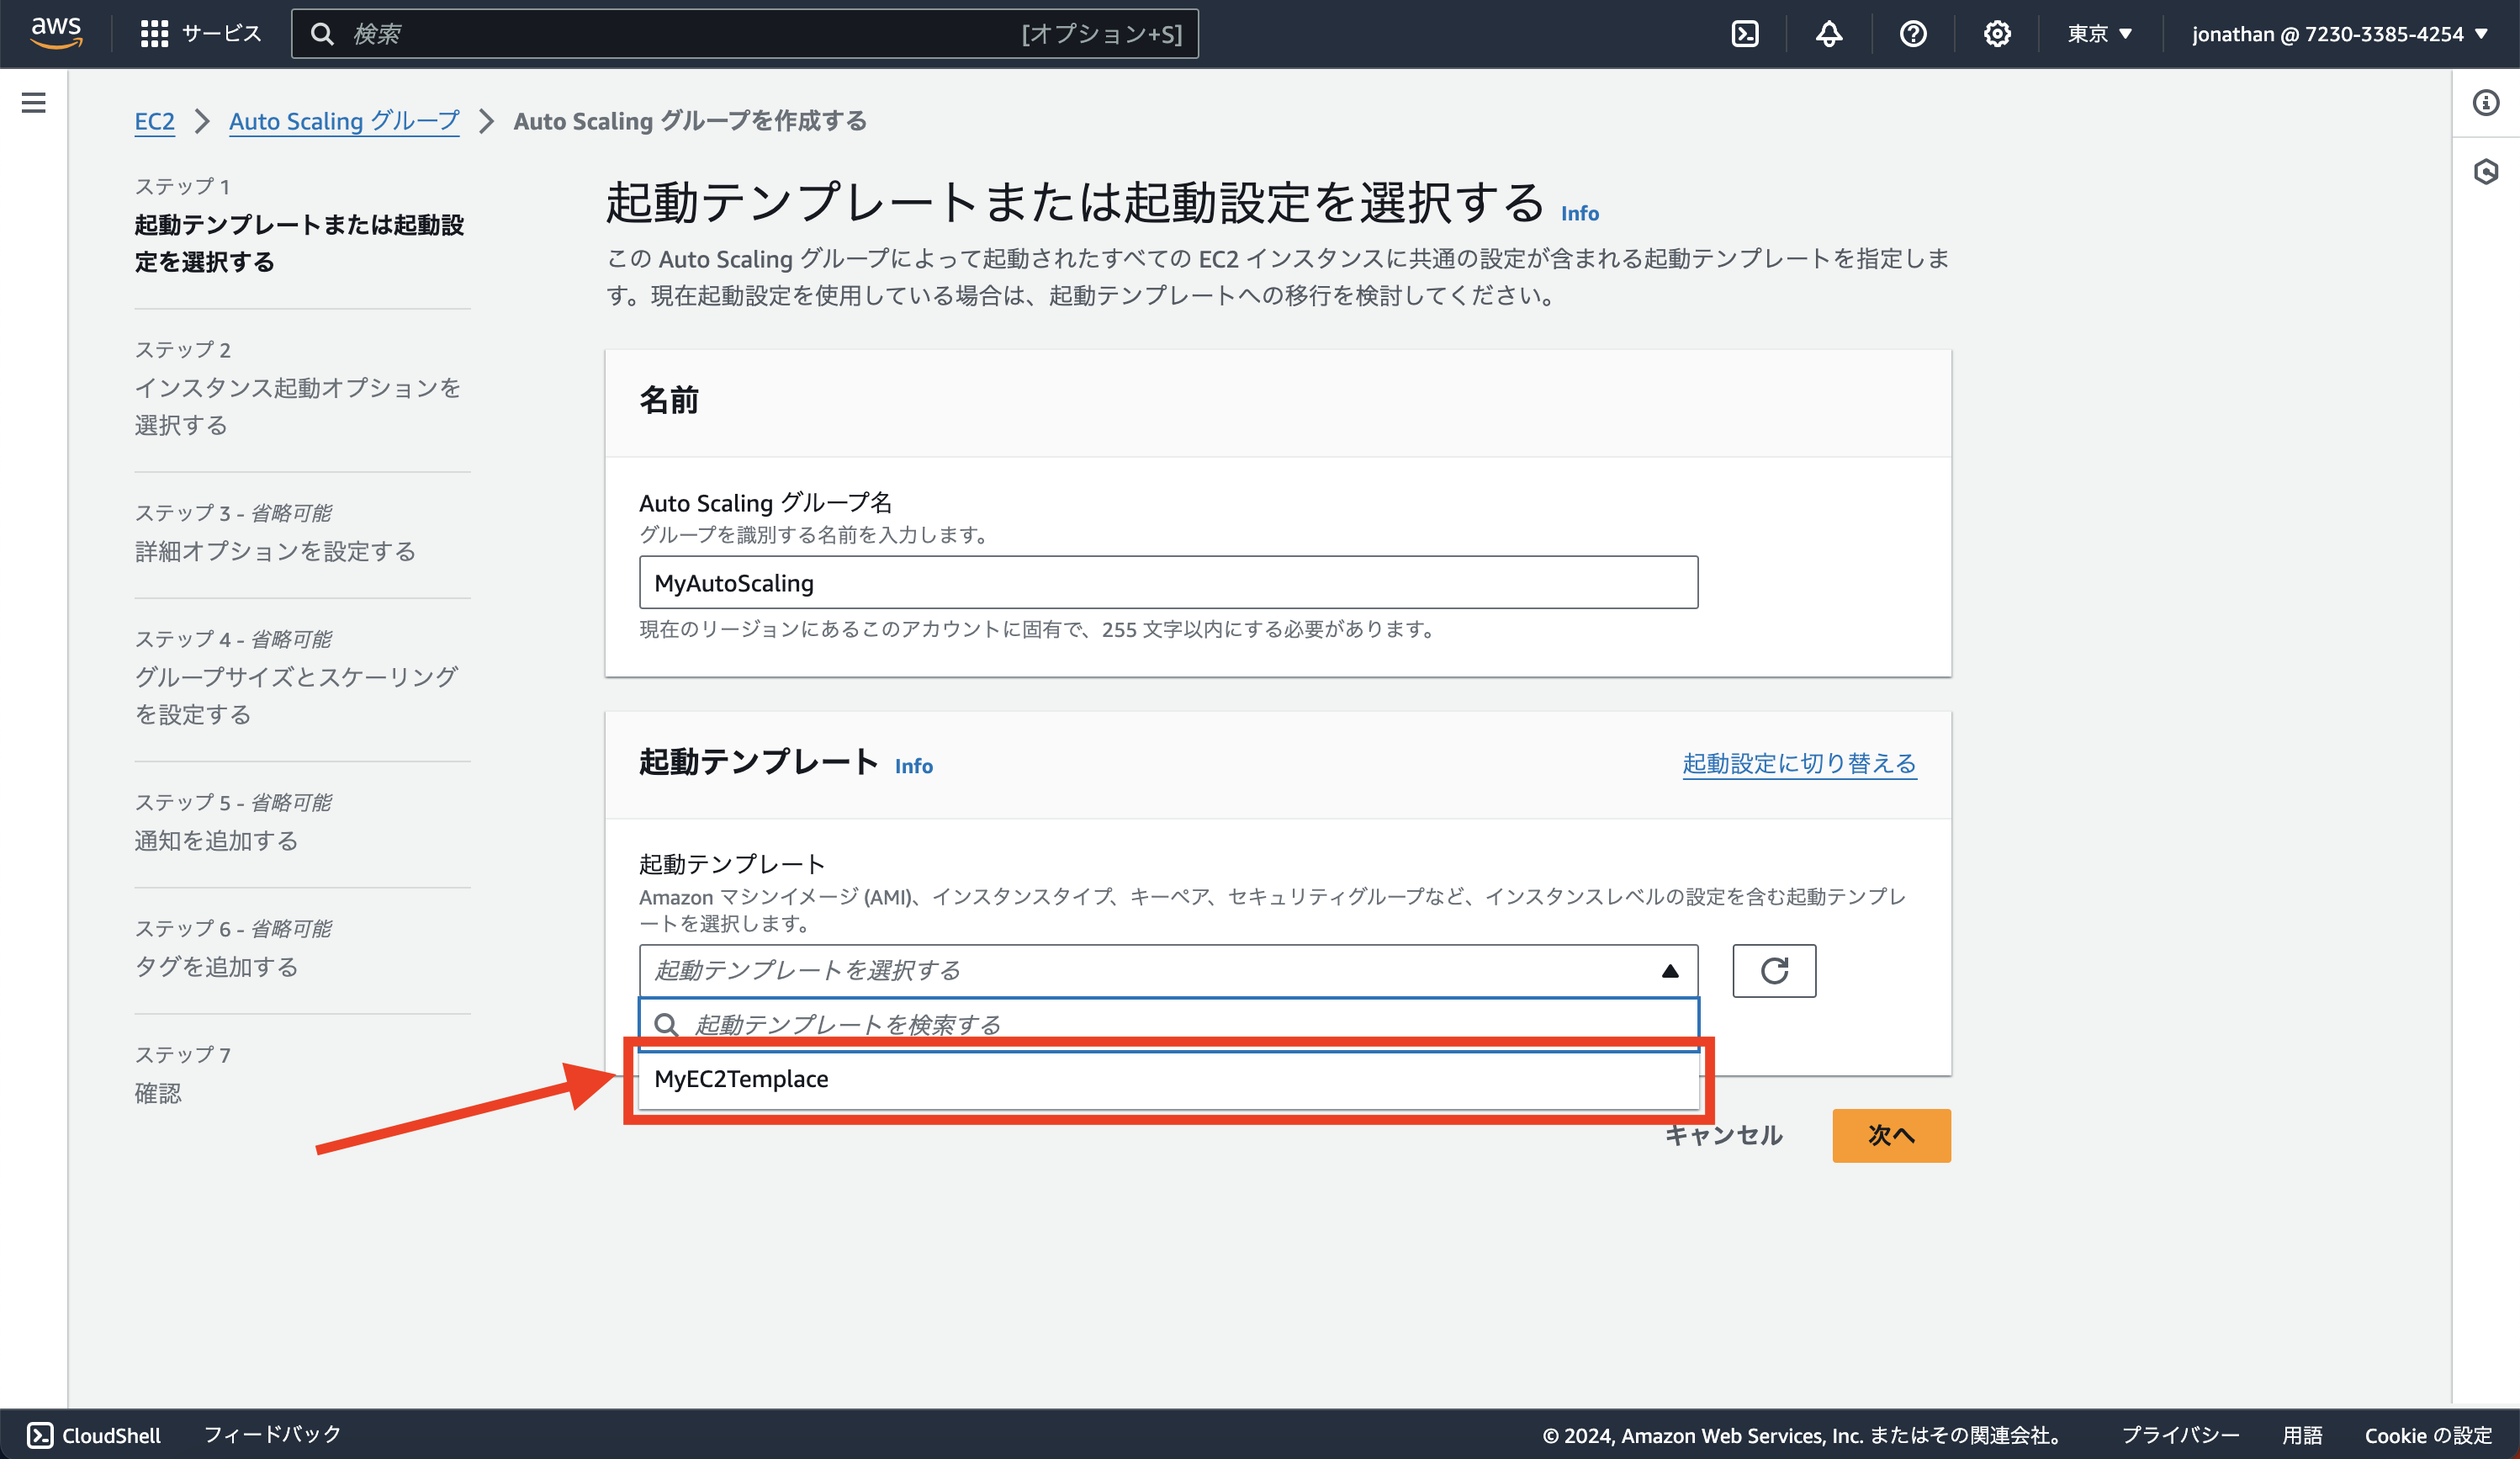Collapse the 起動テンプレートを選択する dropdown
Screen dimensions: 2520x1459
[x=1668, y=969]
